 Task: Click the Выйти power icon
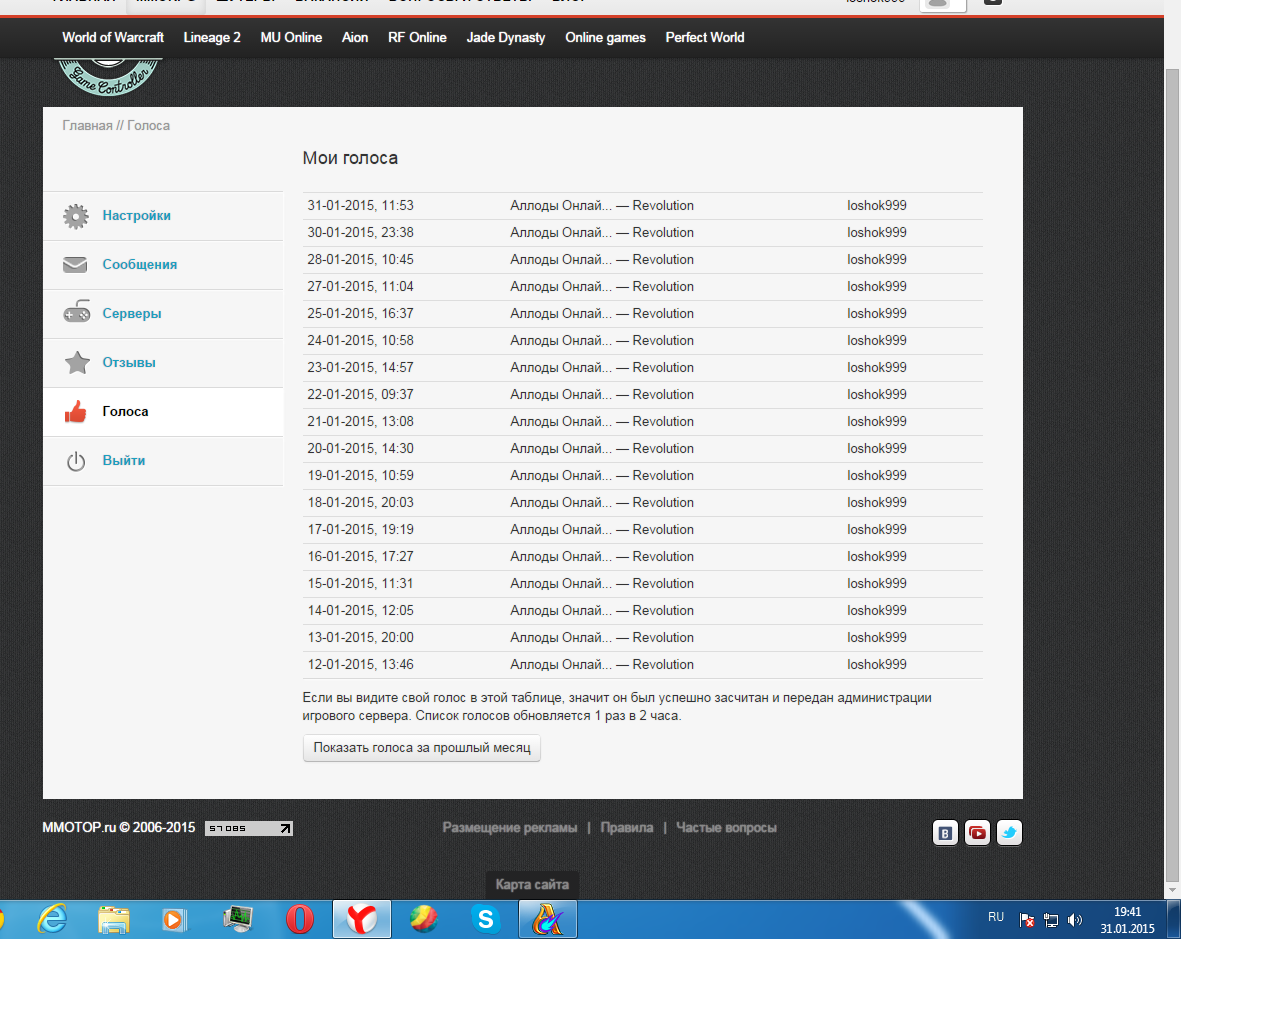tap(76, 461)
